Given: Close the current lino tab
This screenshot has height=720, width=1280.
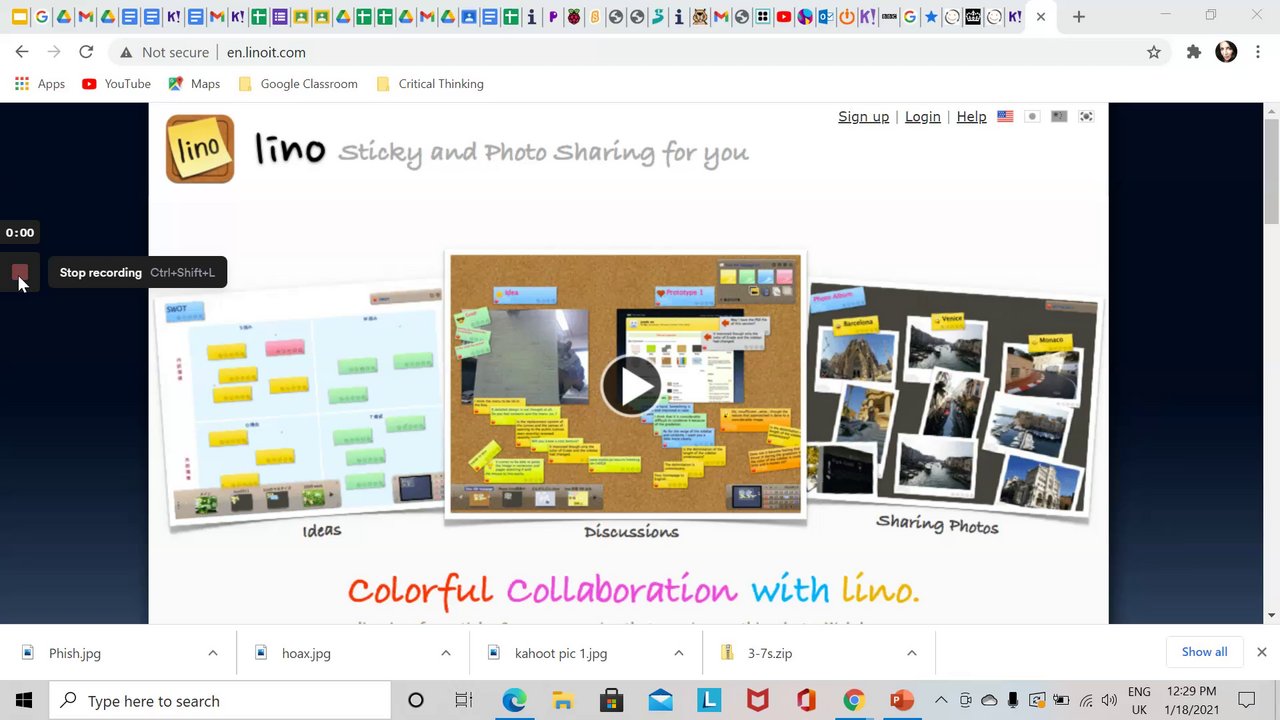Looking at the screenshot, I should click(1041, 17).
